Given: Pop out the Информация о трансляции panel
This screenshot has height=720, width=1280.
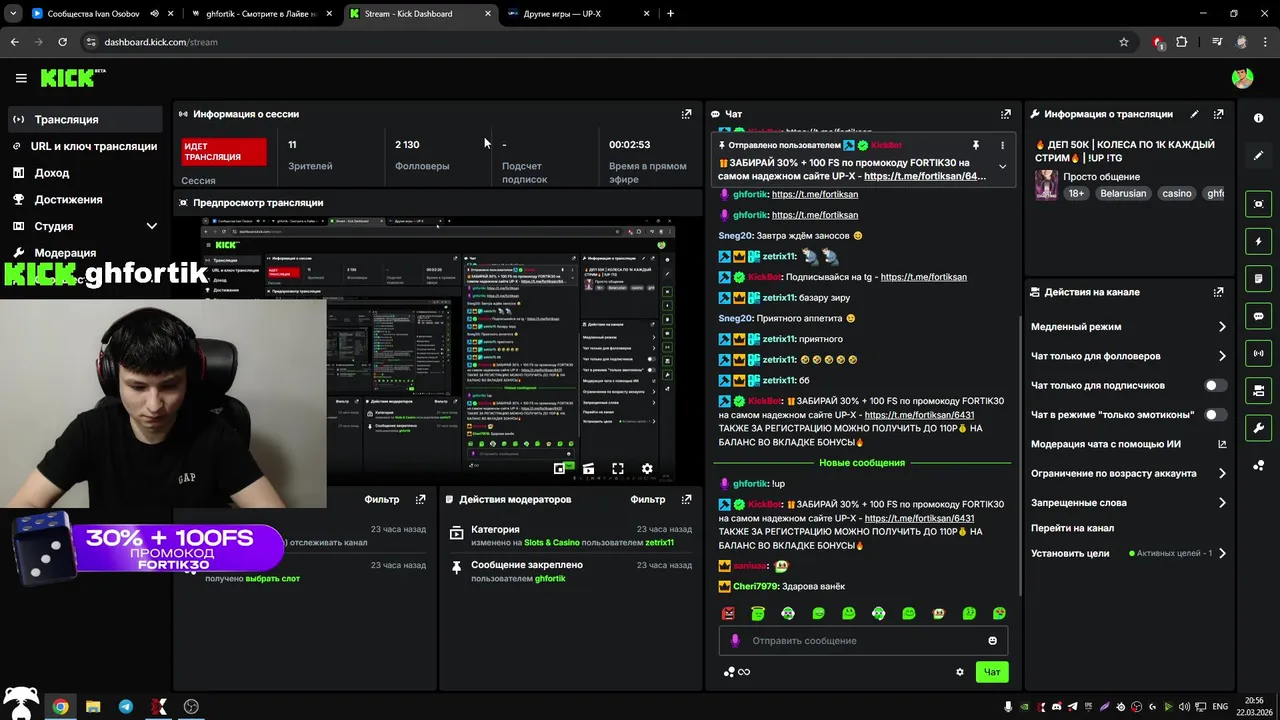Looking at the screenshot, I should [1218, 114].
